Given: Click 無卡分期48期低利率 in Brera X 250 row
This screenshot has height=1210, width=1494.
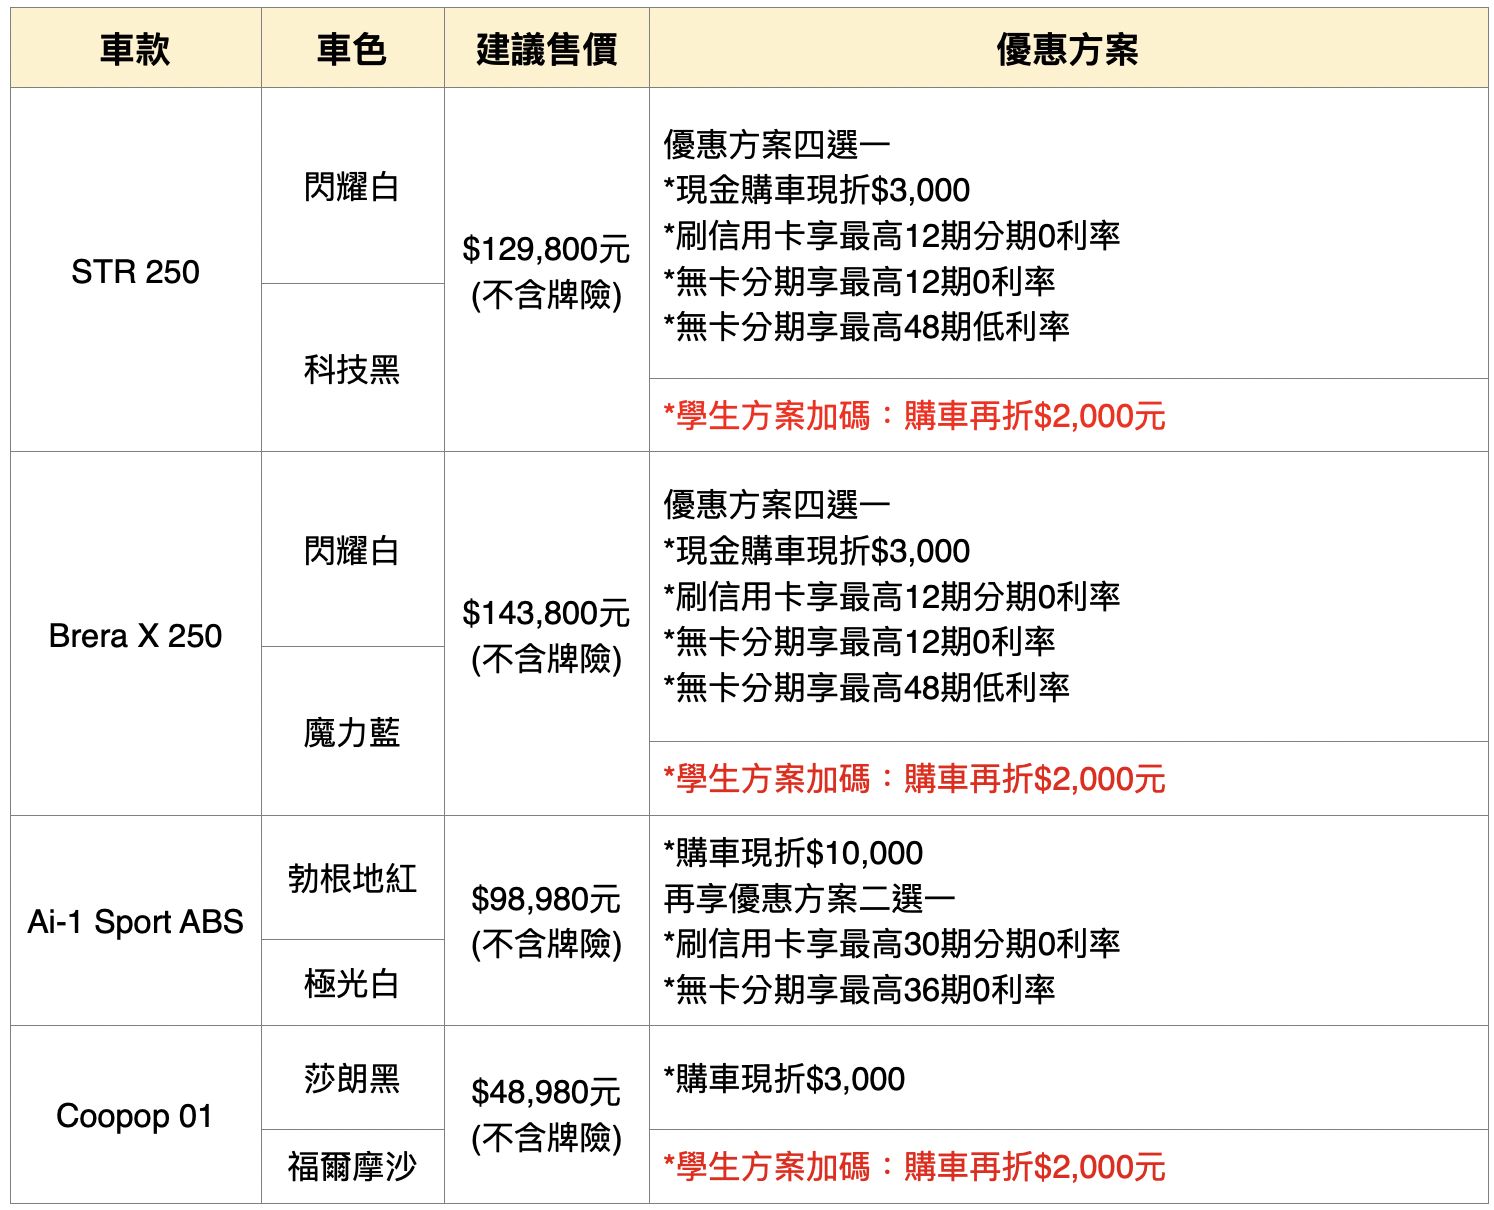Looking at the screenshot, I should [867, 688].
